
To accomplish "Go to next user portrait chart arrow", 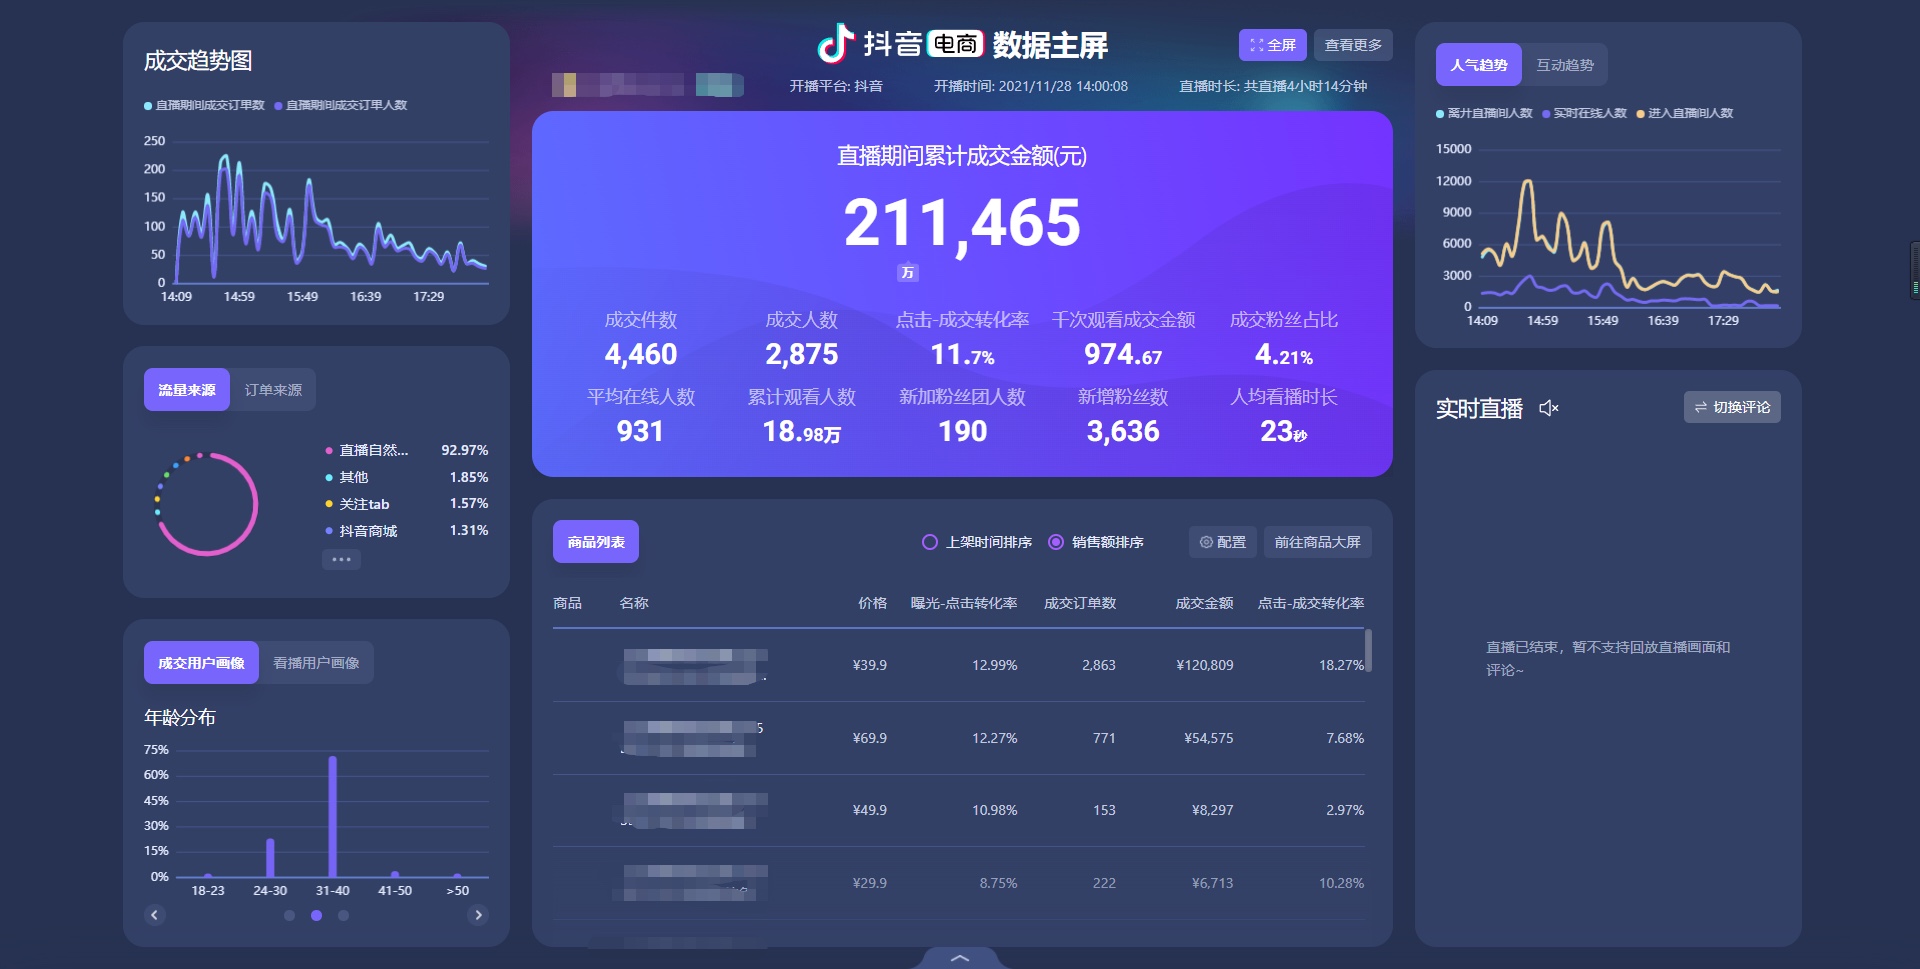I will [478, 915].
